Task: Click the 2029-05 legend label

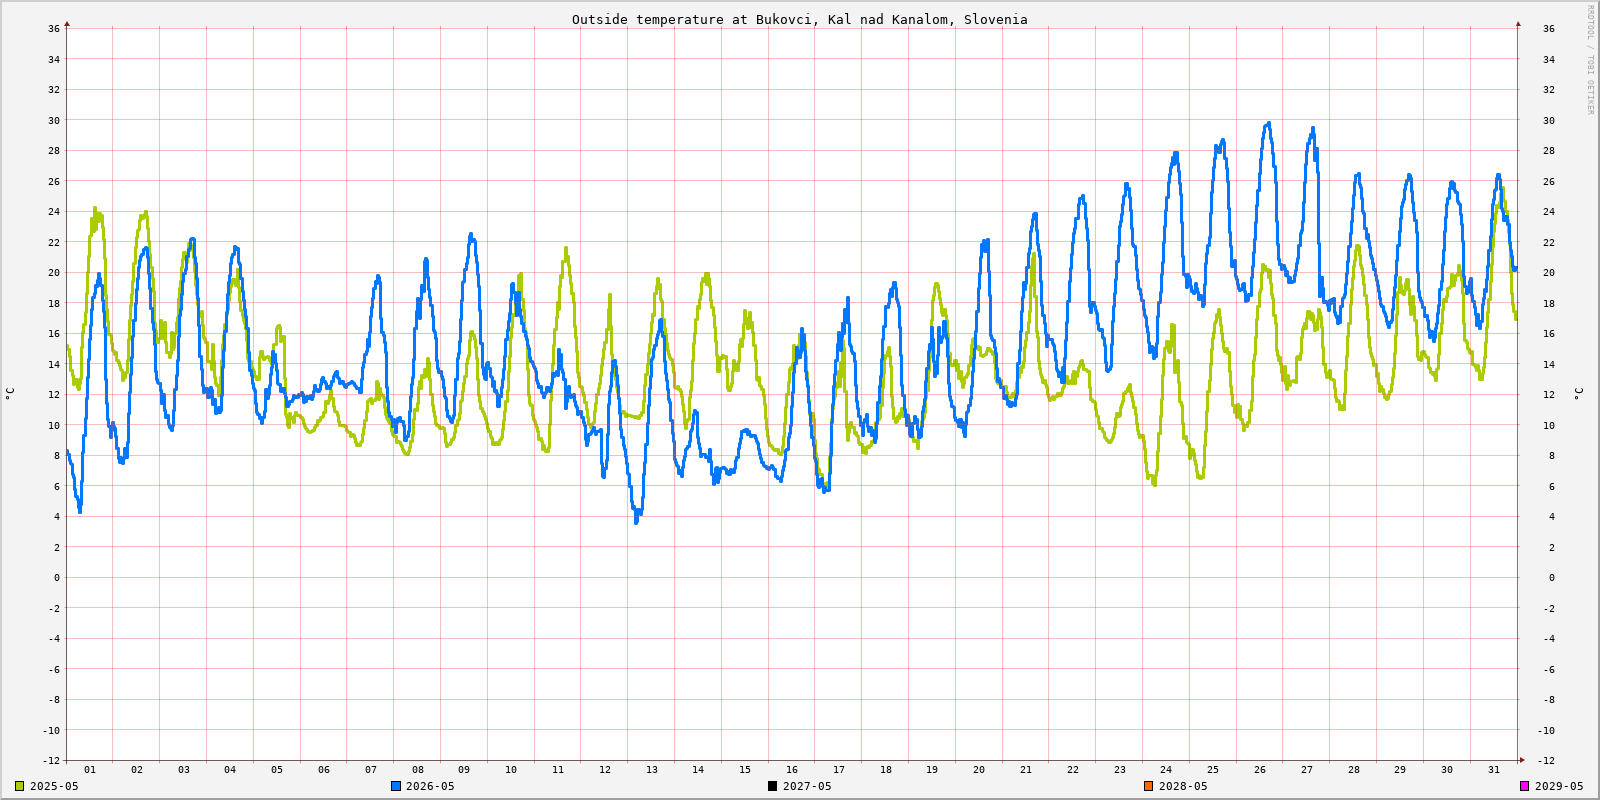Action: click(1559, 786)
